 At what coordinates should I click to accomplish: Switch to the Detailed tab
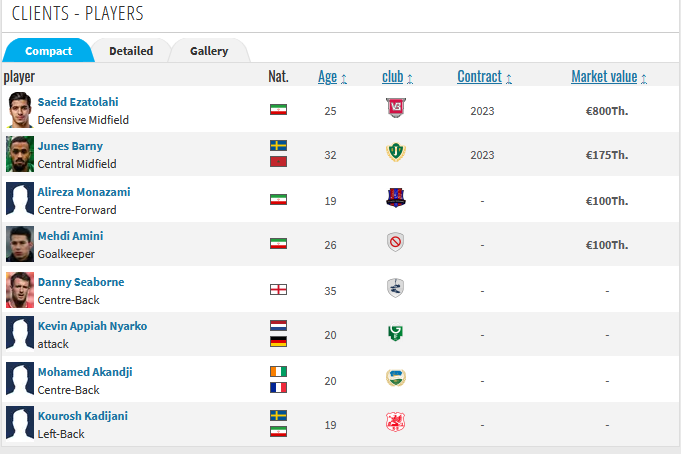131,51
